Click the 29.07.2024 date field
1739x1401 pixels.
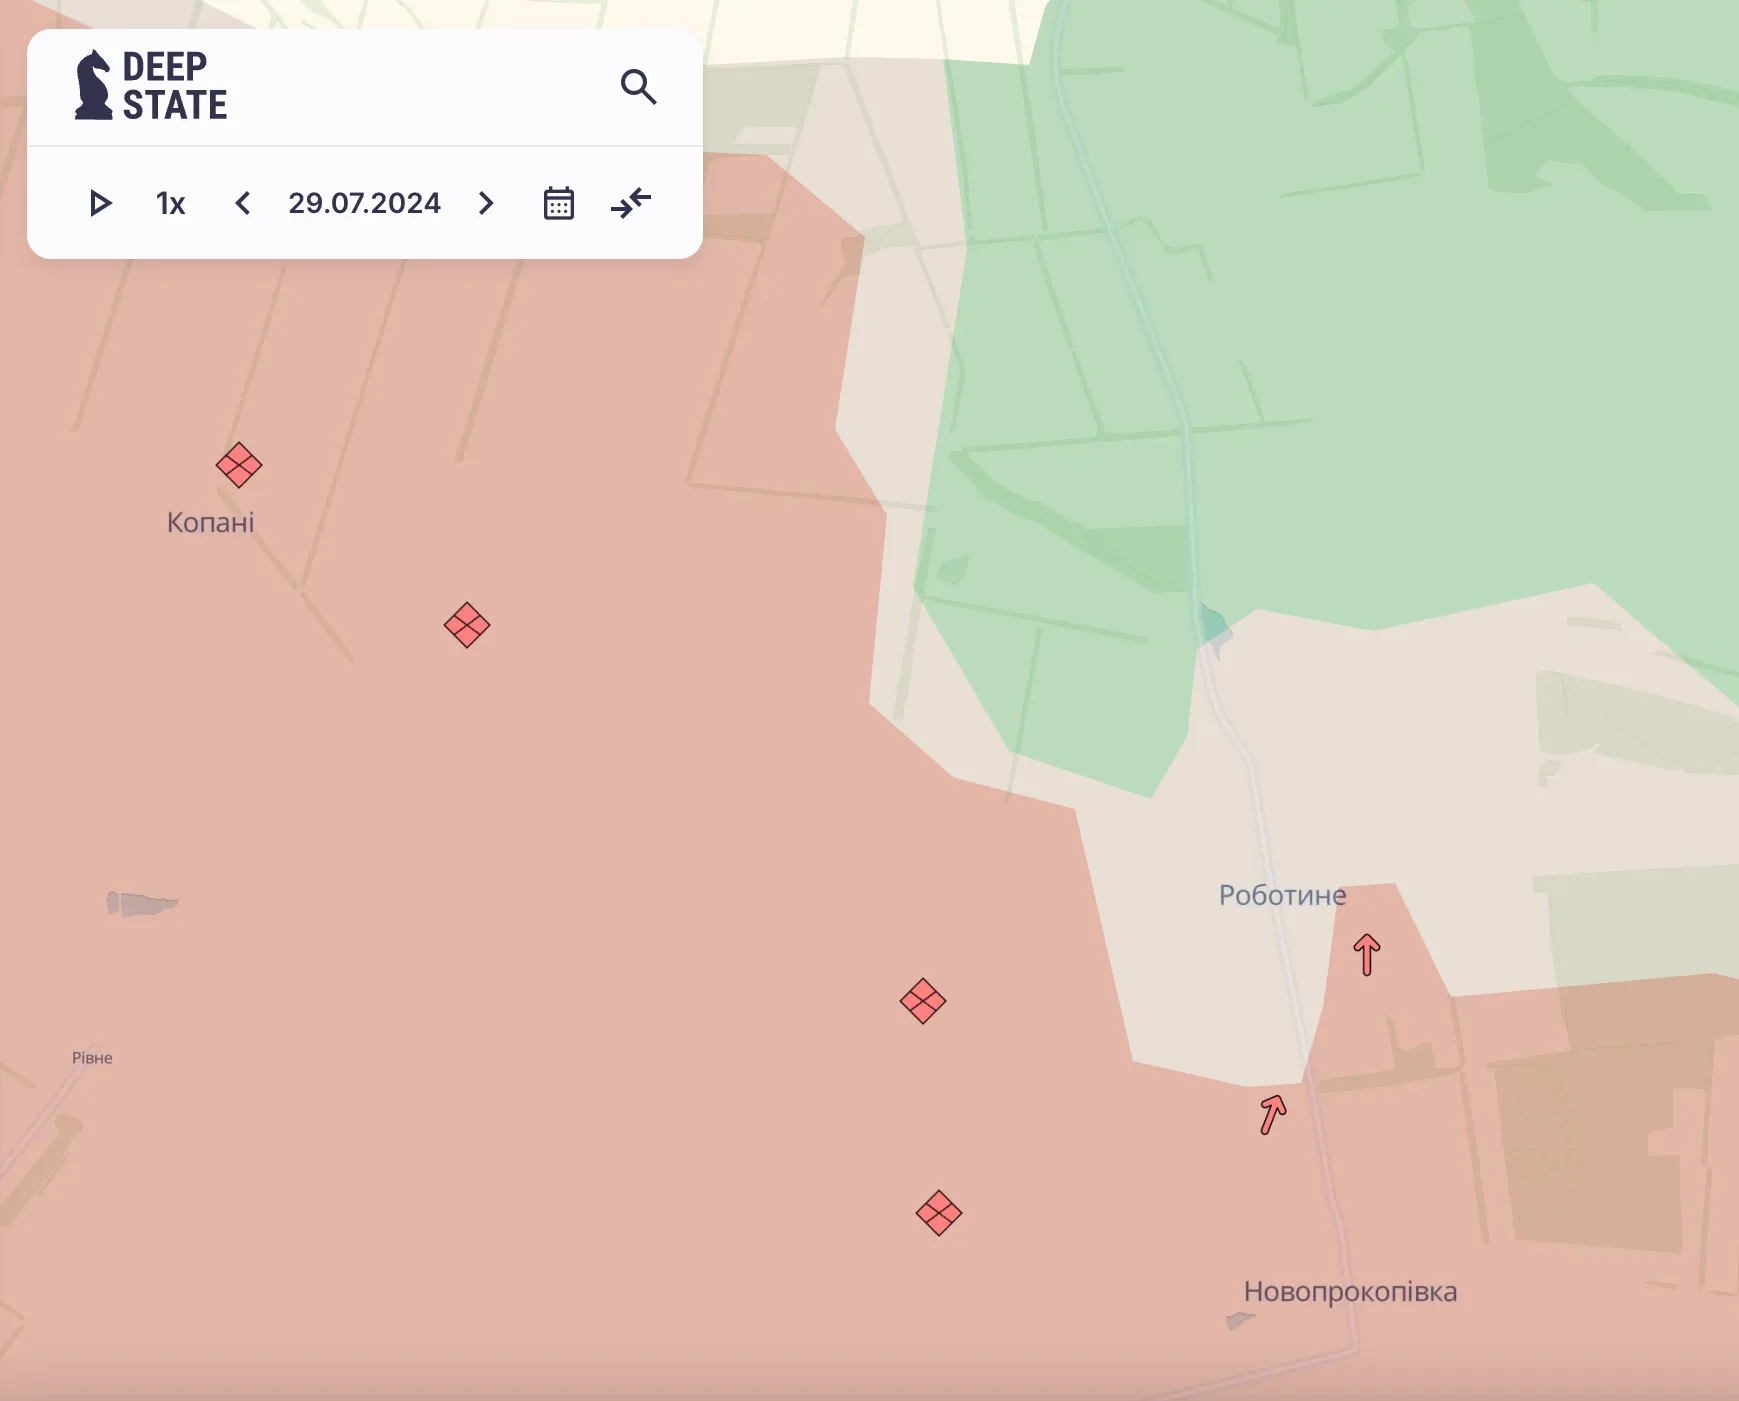(364, 204)
